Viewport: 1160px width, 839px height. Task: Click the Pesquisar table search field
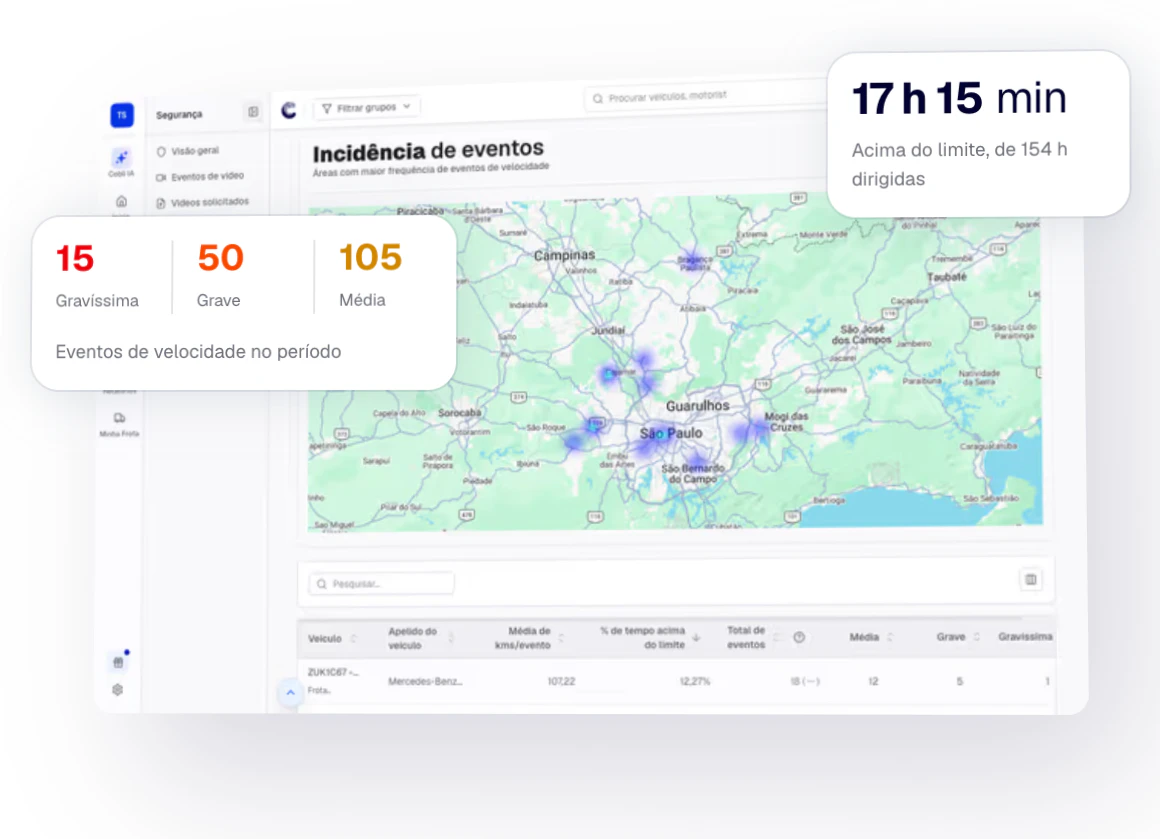coord(381,584)
